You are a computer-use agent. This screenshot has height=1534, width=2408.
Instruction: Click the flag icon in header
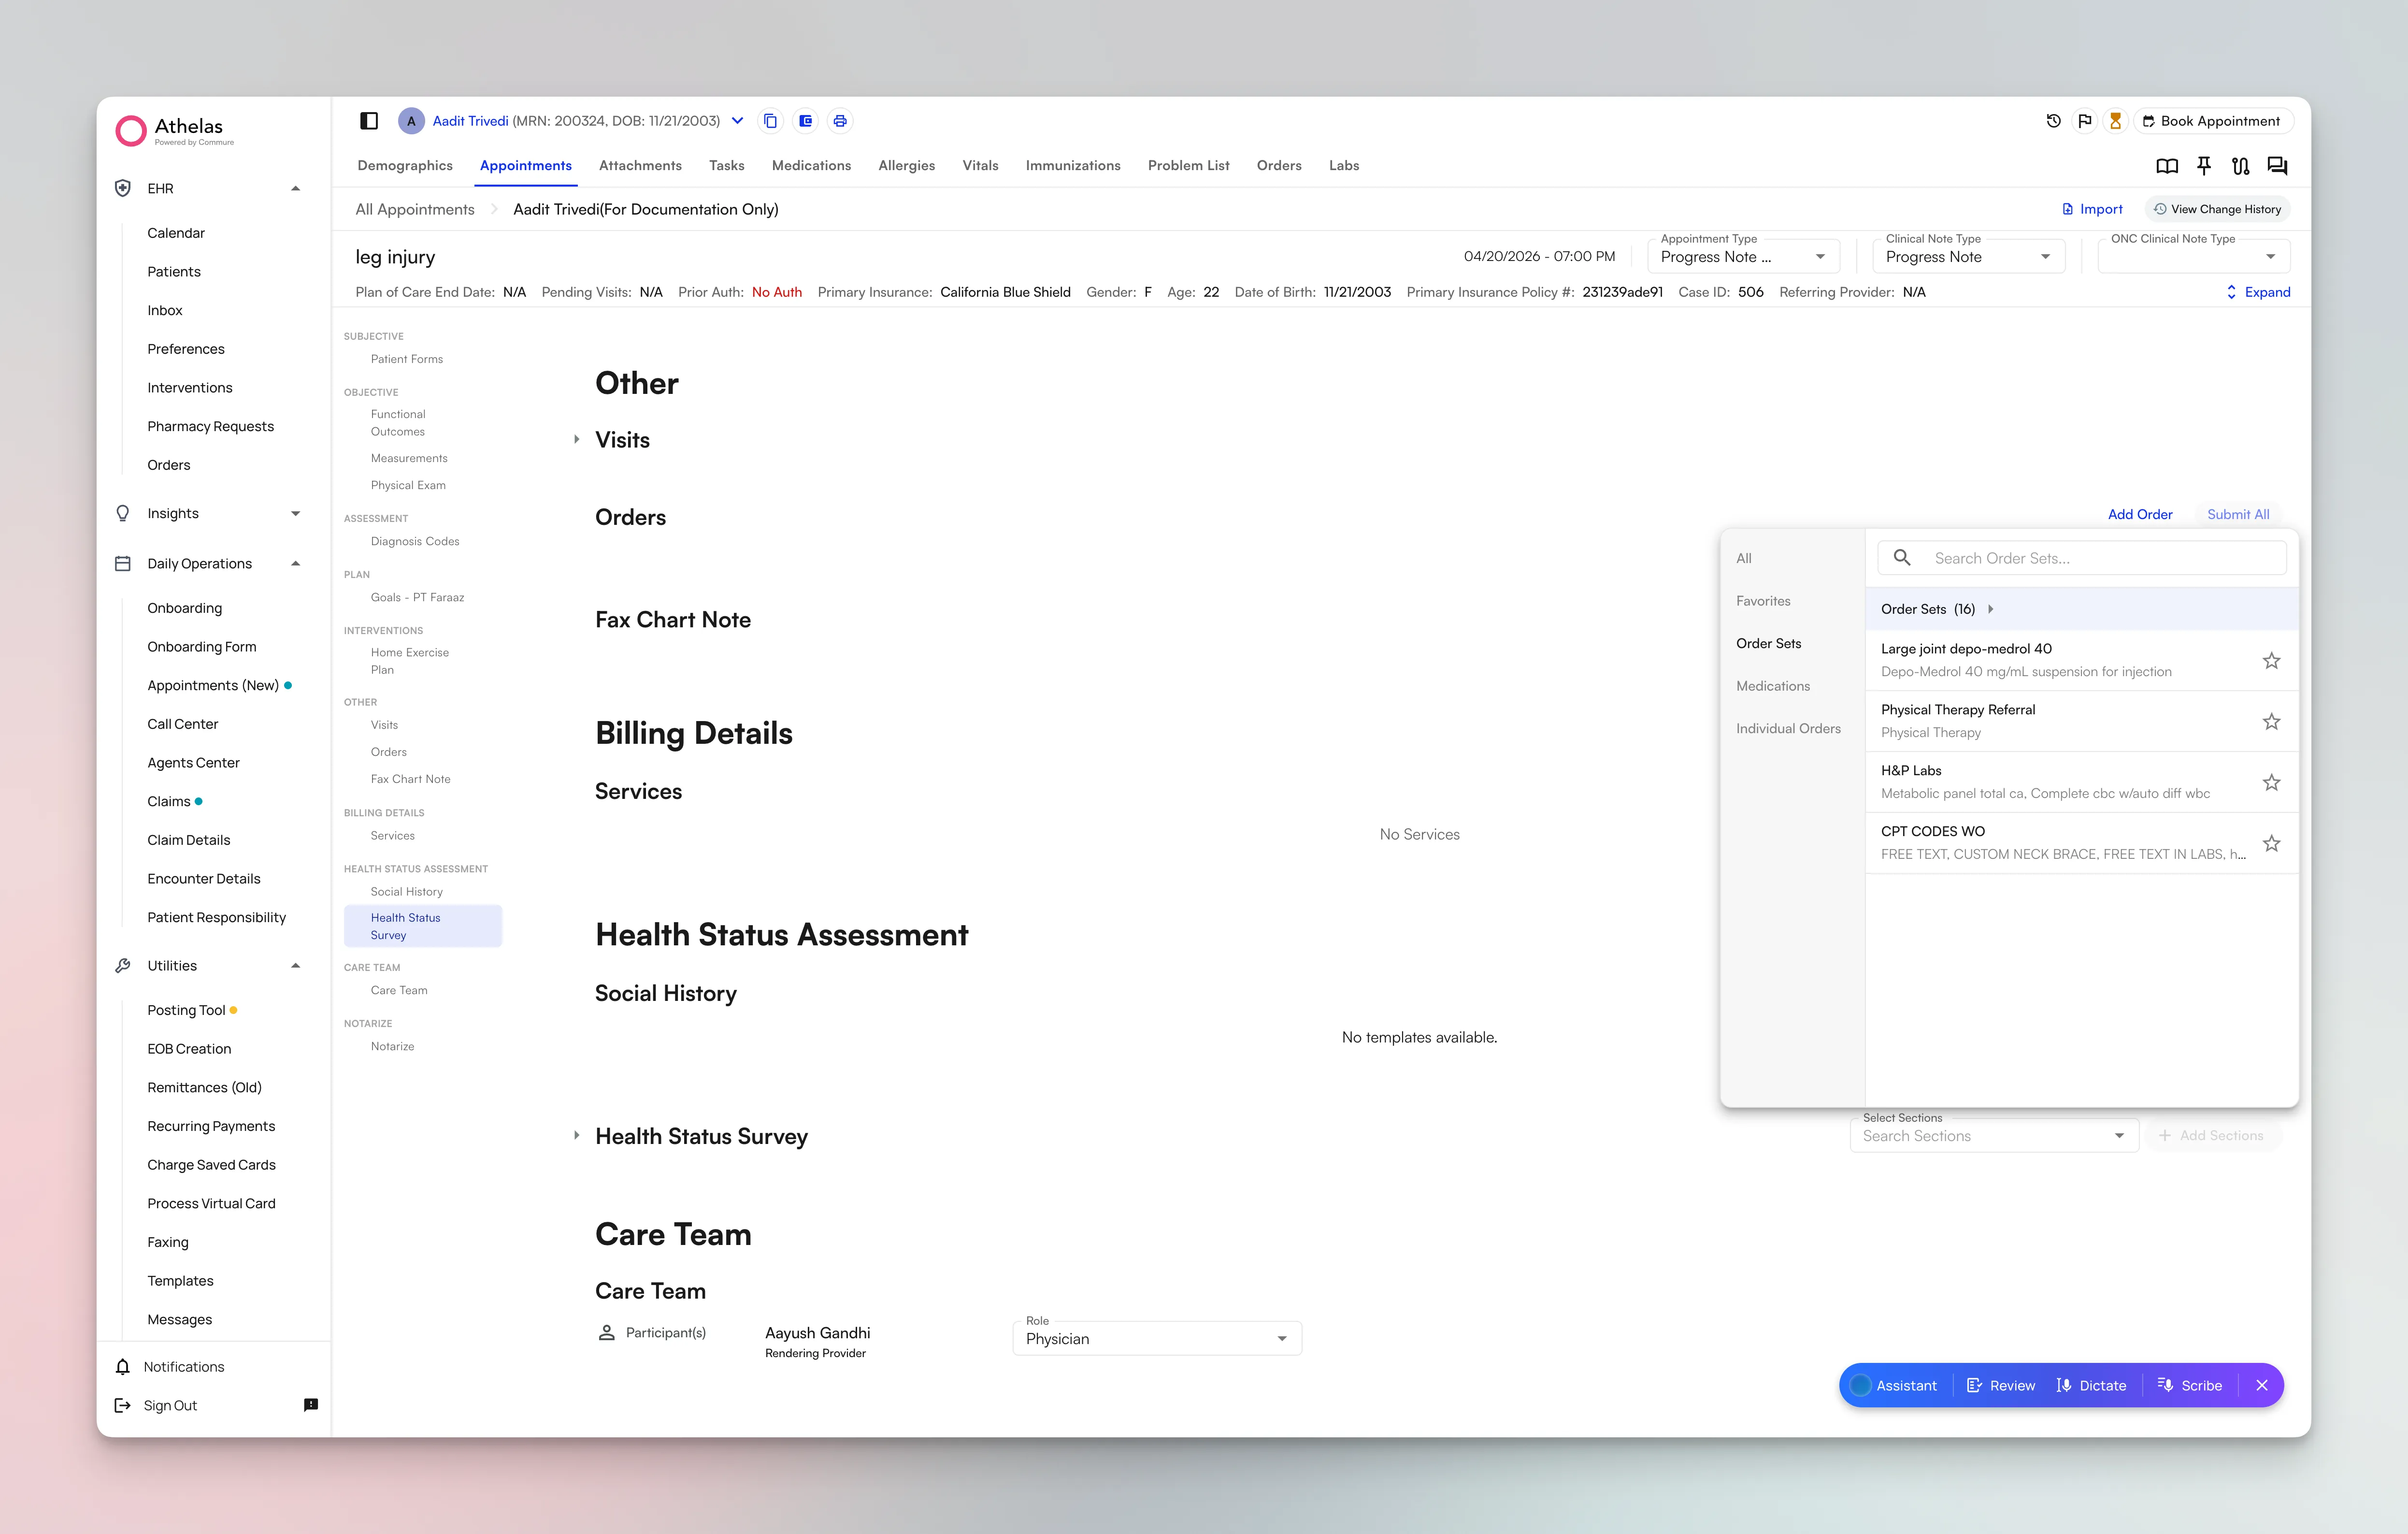[x=2084, y=121]
